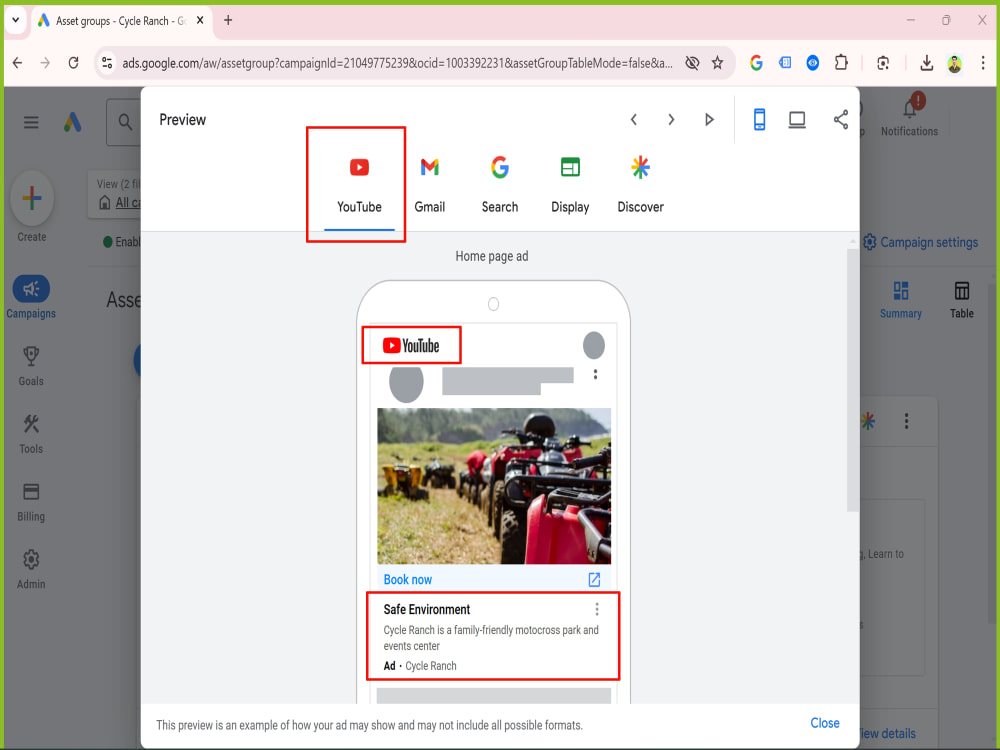The height and width of the screenshot is (750, 1000).
Task: Open the Discover preview tab
Action: coord(640,184)
